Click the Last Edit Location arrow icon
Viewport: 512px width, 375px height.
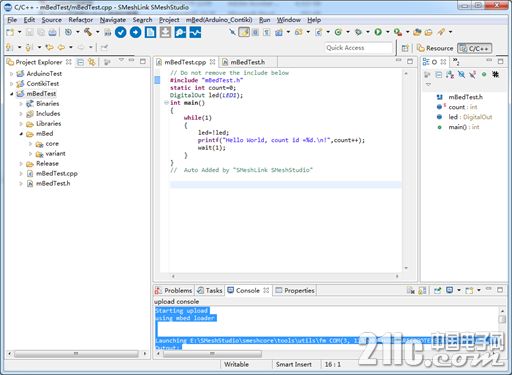[x=50, y=47]
